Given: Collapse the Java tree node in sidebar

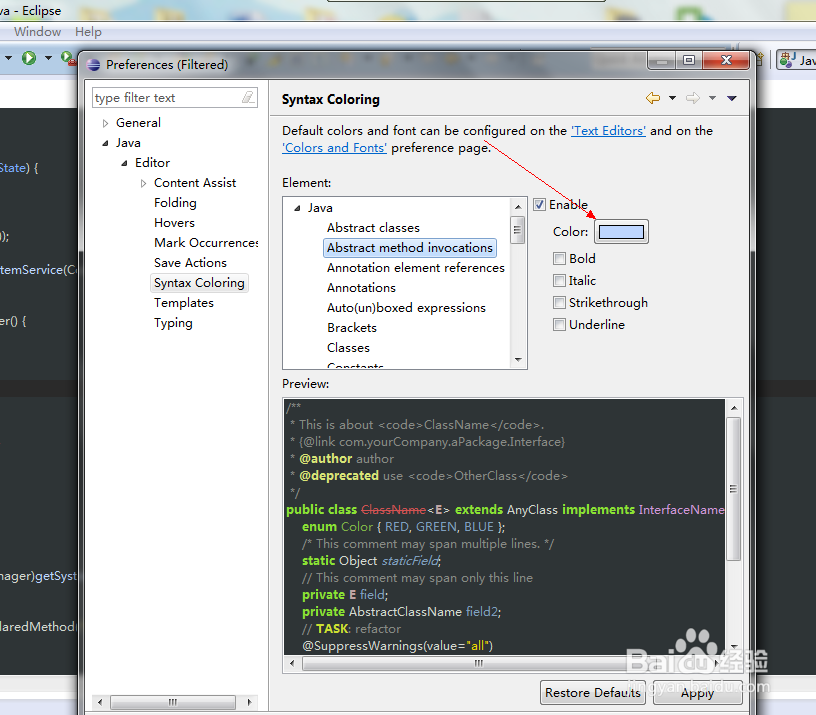Looking at the screenshot, I should click(105, 143).
